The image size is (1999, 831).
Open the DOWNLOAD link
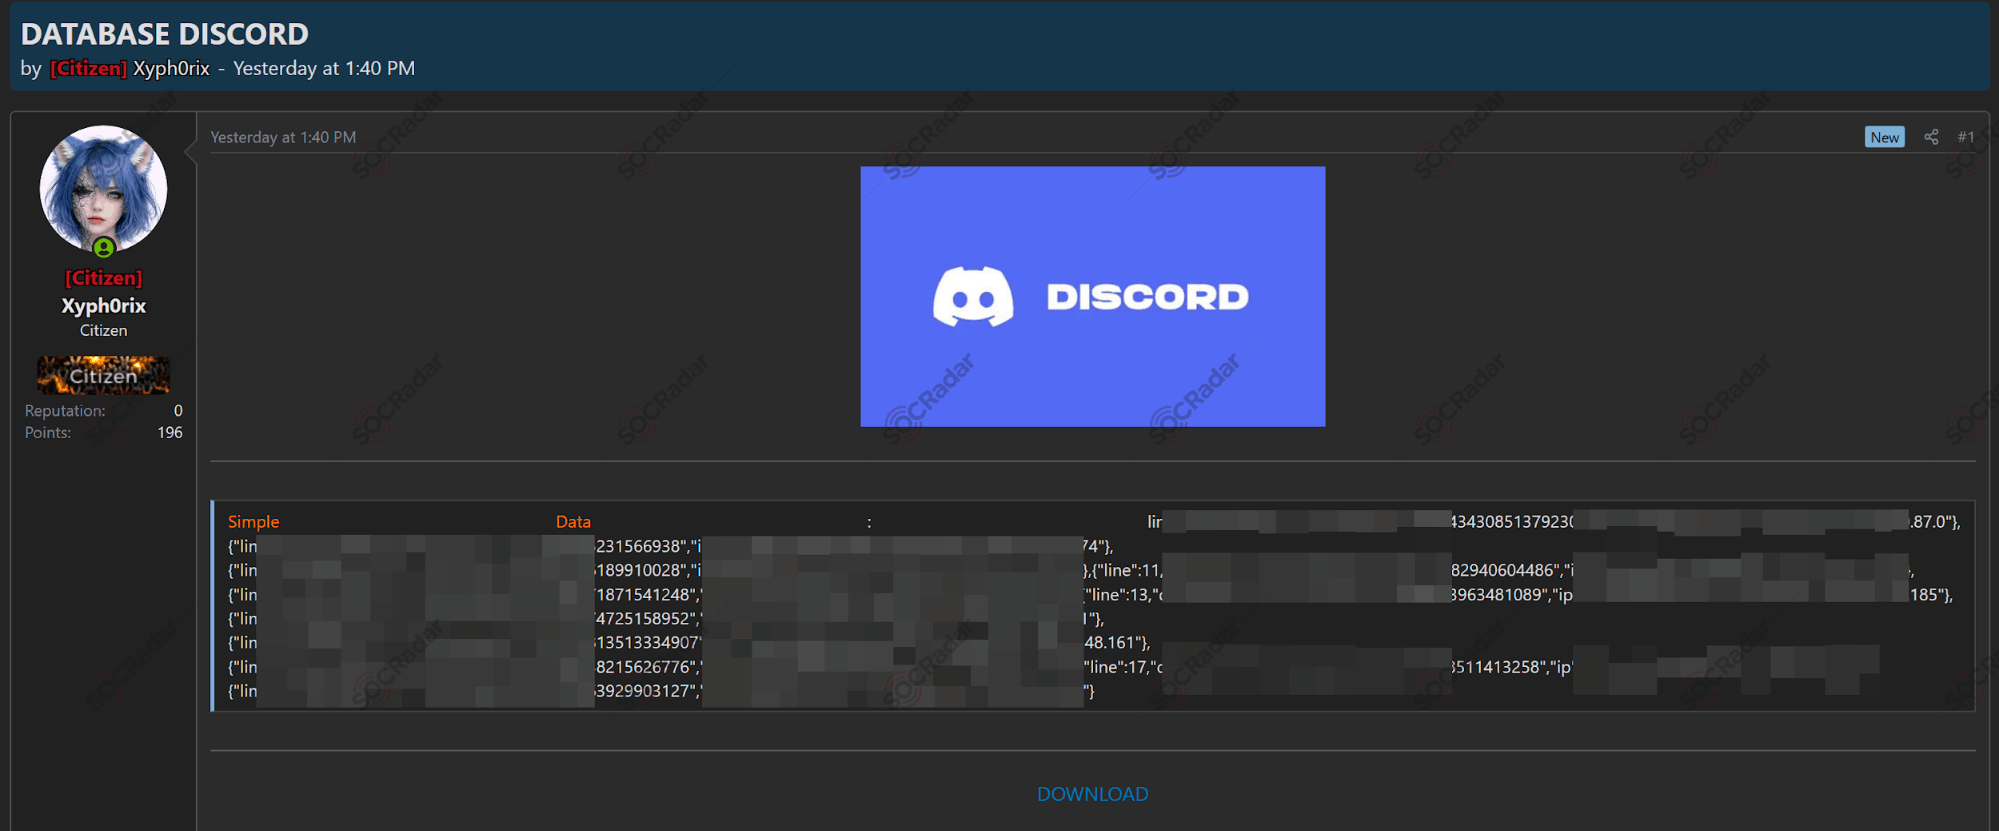click(x=1092, y=794)
